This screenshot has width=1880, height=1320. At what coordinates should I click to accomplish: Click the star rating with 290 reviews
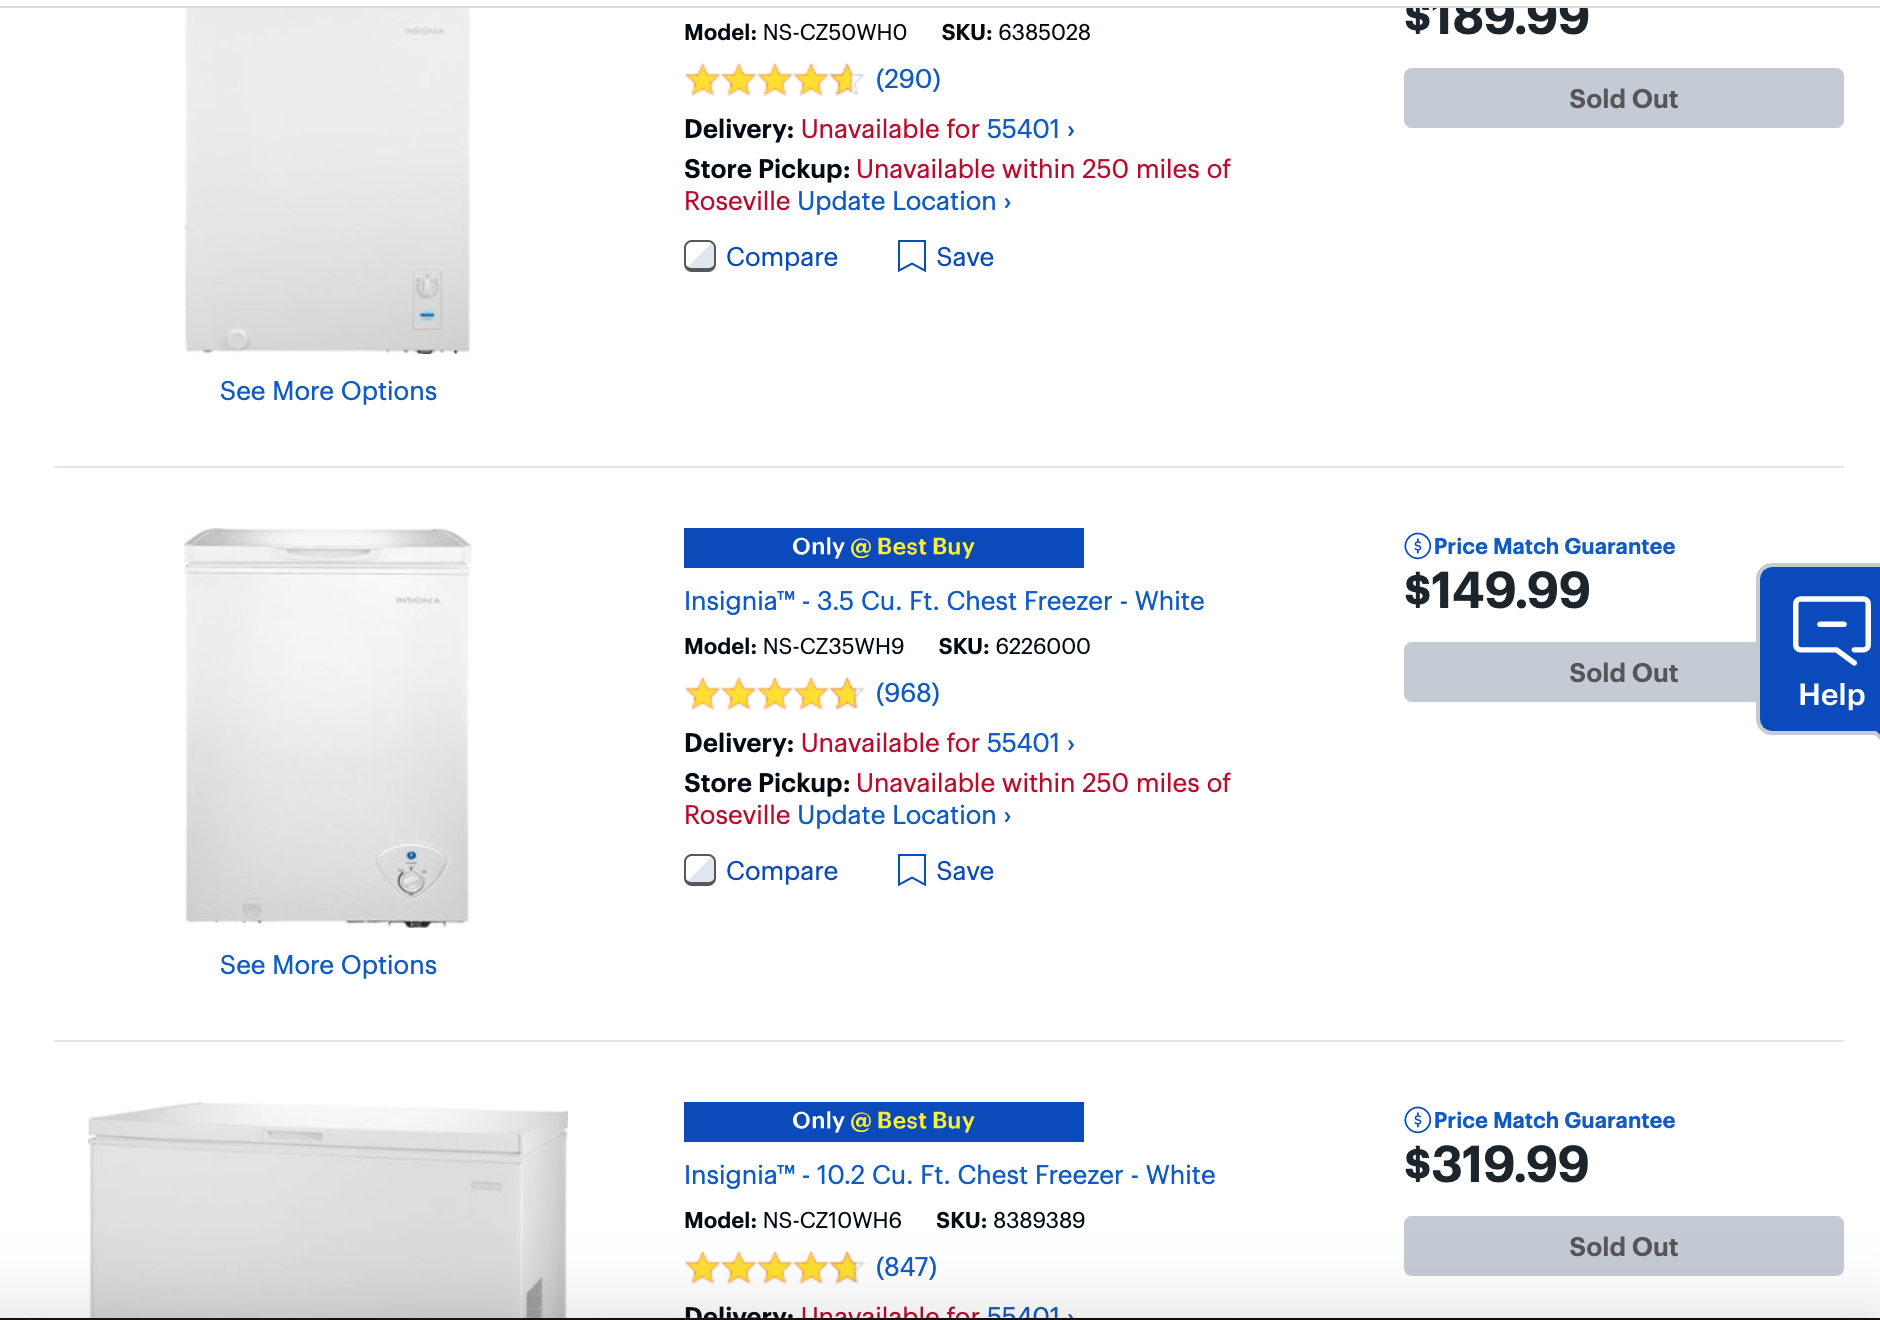tap(773, 79)
